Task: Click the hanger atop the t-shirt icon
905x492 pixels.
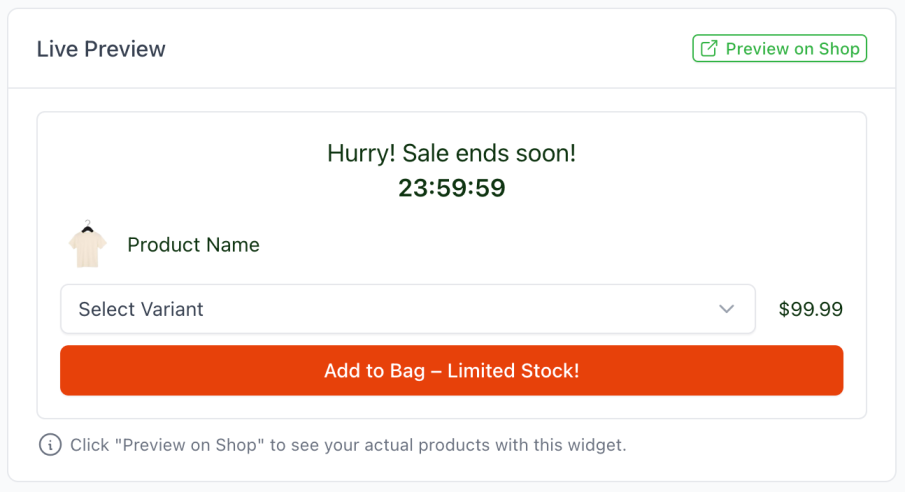Action: (x=88, y=226)
